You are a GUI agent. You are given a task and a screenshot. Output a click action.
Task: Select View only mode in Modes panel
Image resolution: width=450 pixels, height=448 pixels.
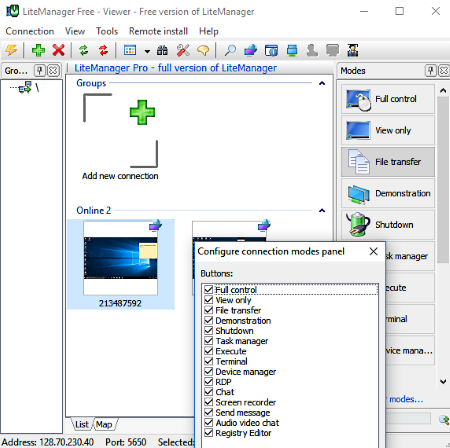click(388, 130)
